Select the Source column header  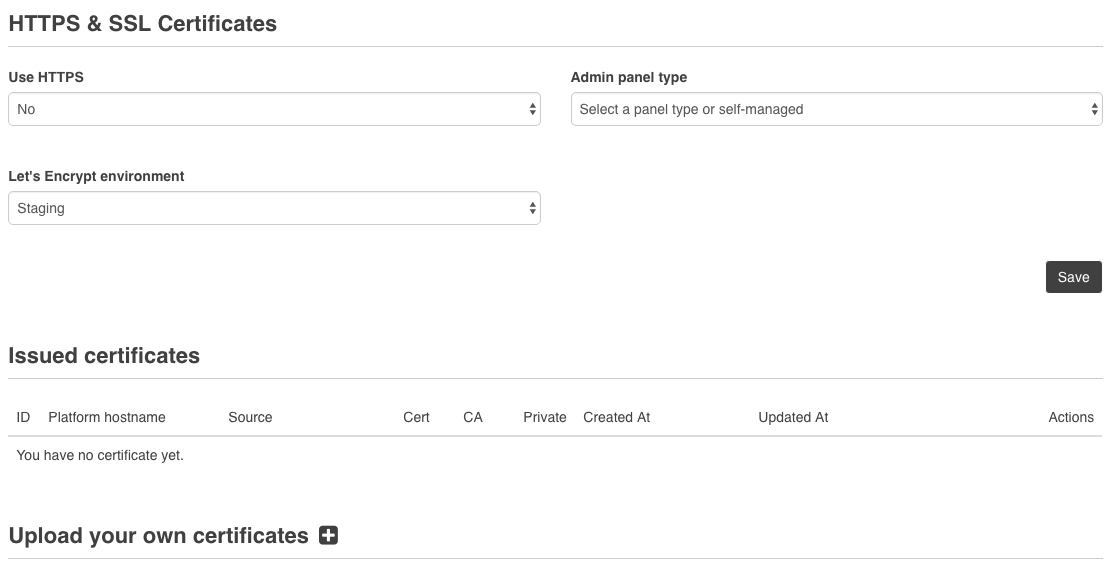point(250,417)
